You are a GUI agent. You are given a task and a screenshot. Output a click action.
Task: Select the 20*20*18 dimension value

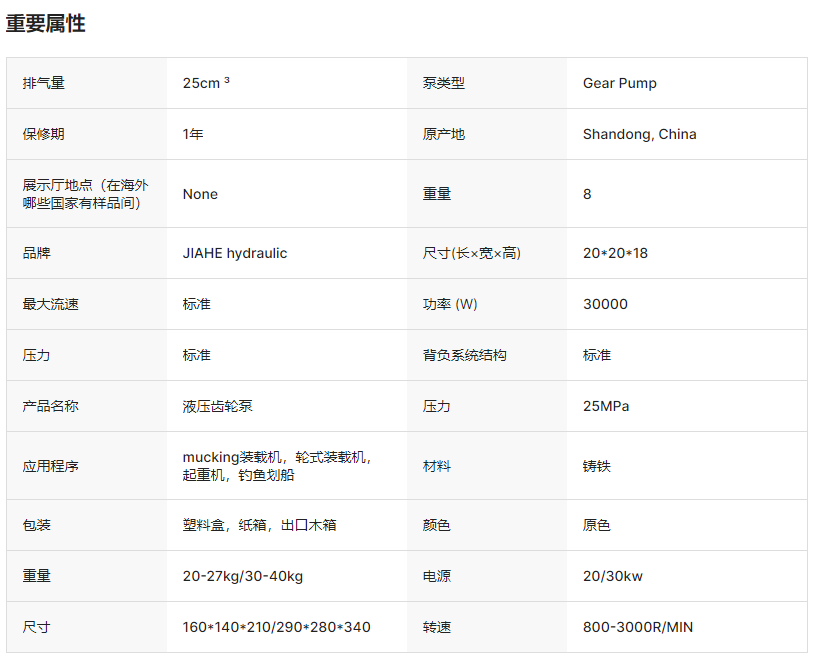tap(615, 253)
